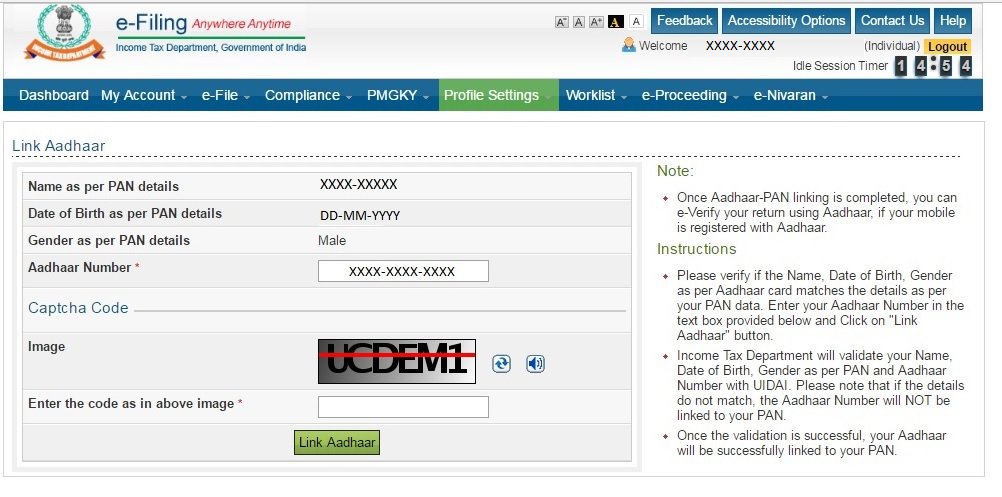Screen dimensions: 1002x497
Task: Reset font size with normal A icon
Action: [578, 22]
